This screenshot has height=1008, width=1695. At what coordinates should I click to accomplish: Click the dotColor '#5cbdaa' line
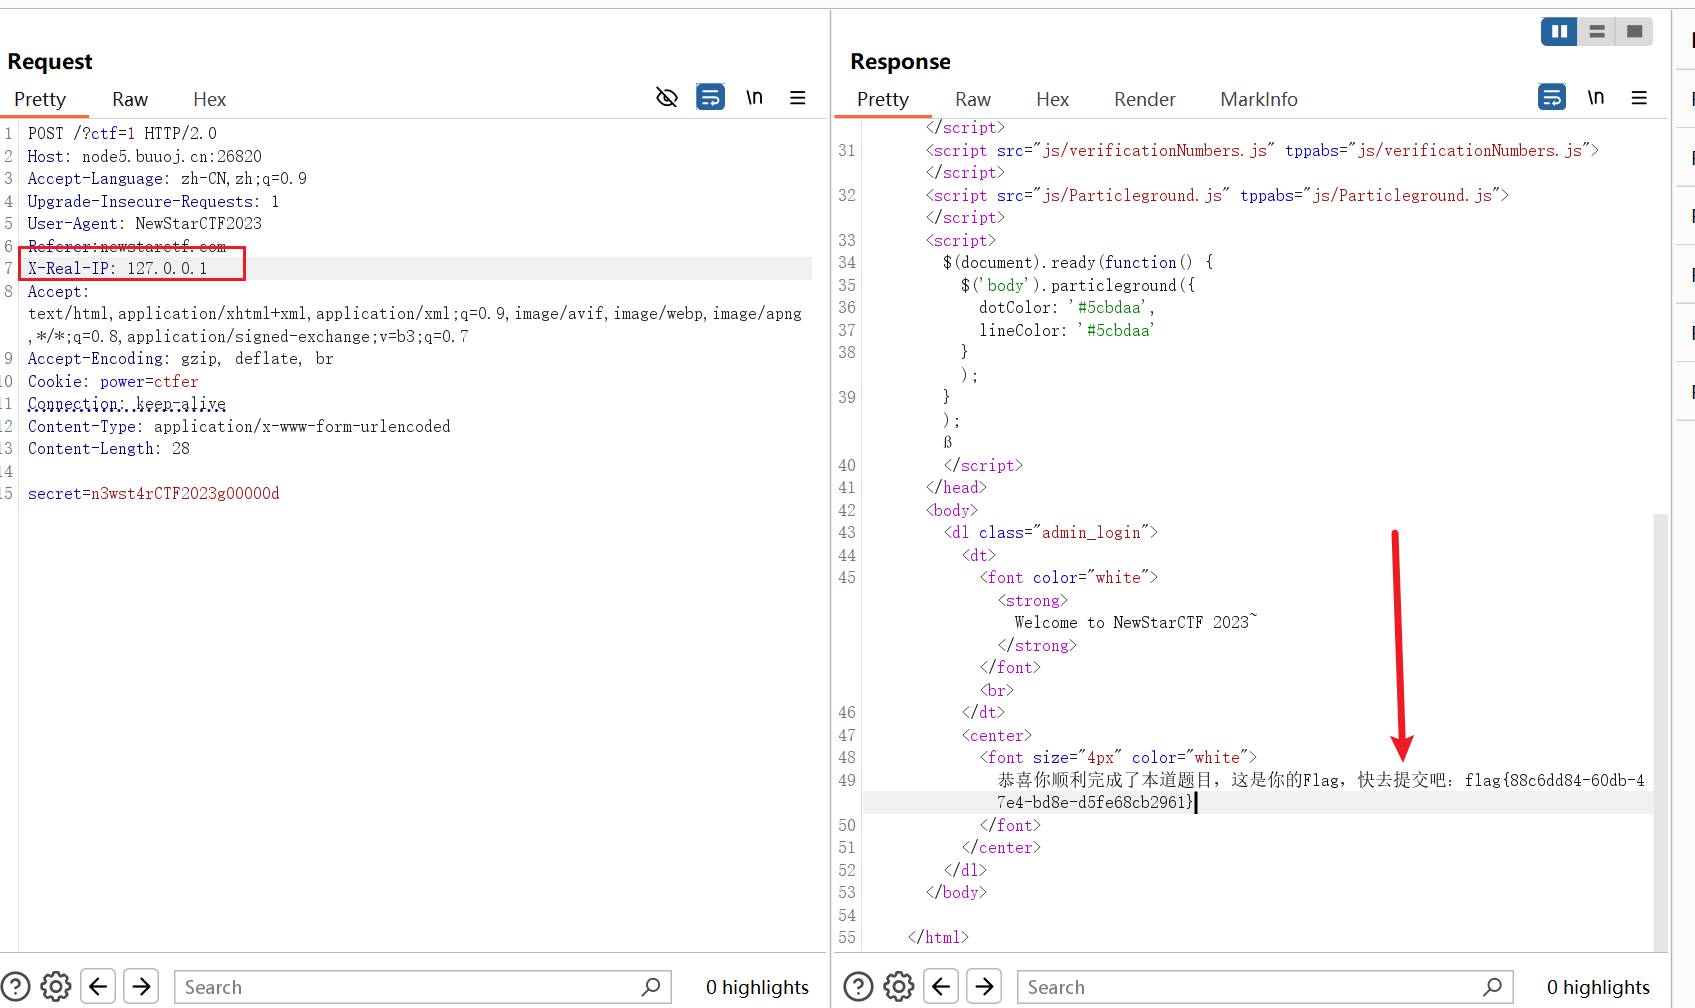(x=1067, y=307)
